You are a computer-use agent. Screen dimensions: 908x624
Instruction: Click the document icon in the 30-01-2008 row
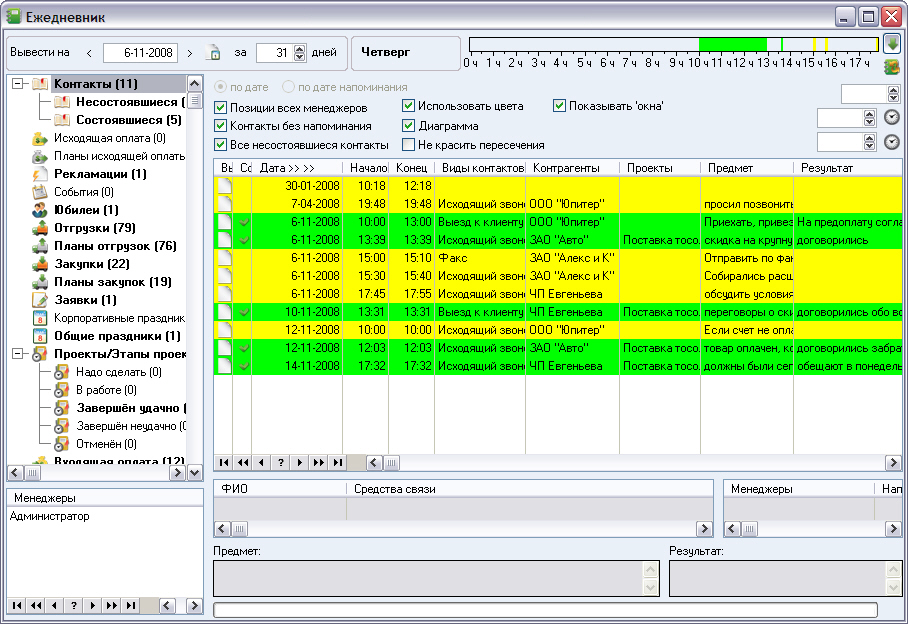(x=225, y=186)
